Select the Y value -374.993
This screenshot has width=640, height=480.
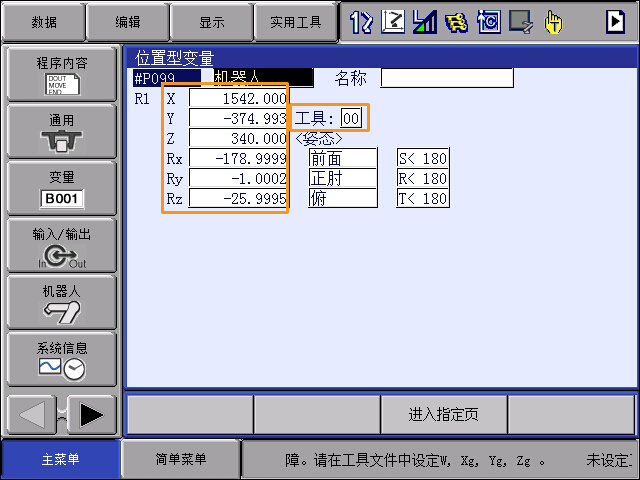click(x=238, y=118)
